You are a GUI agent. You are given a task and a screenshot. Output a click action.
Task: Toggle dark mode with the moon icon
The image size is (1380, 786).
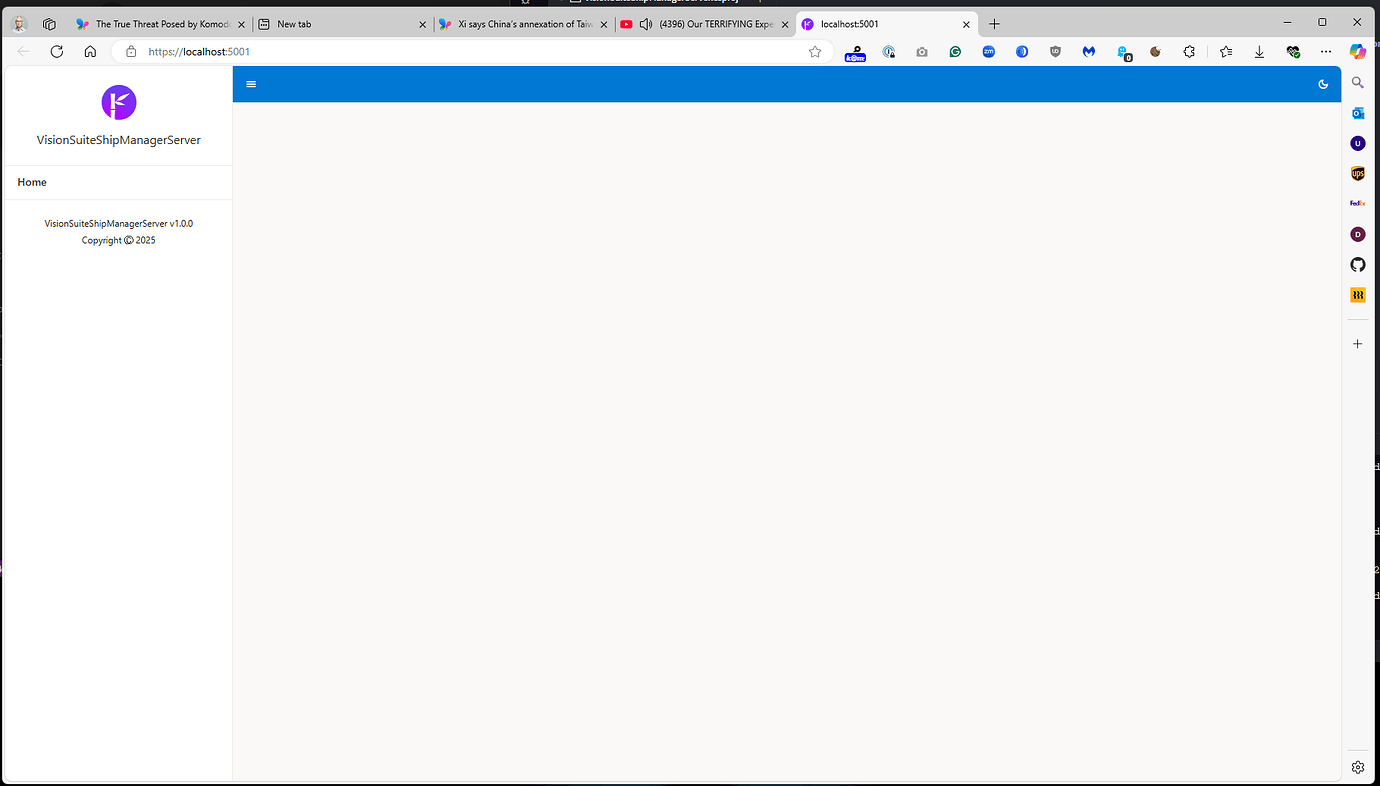tap(1323, 84)
